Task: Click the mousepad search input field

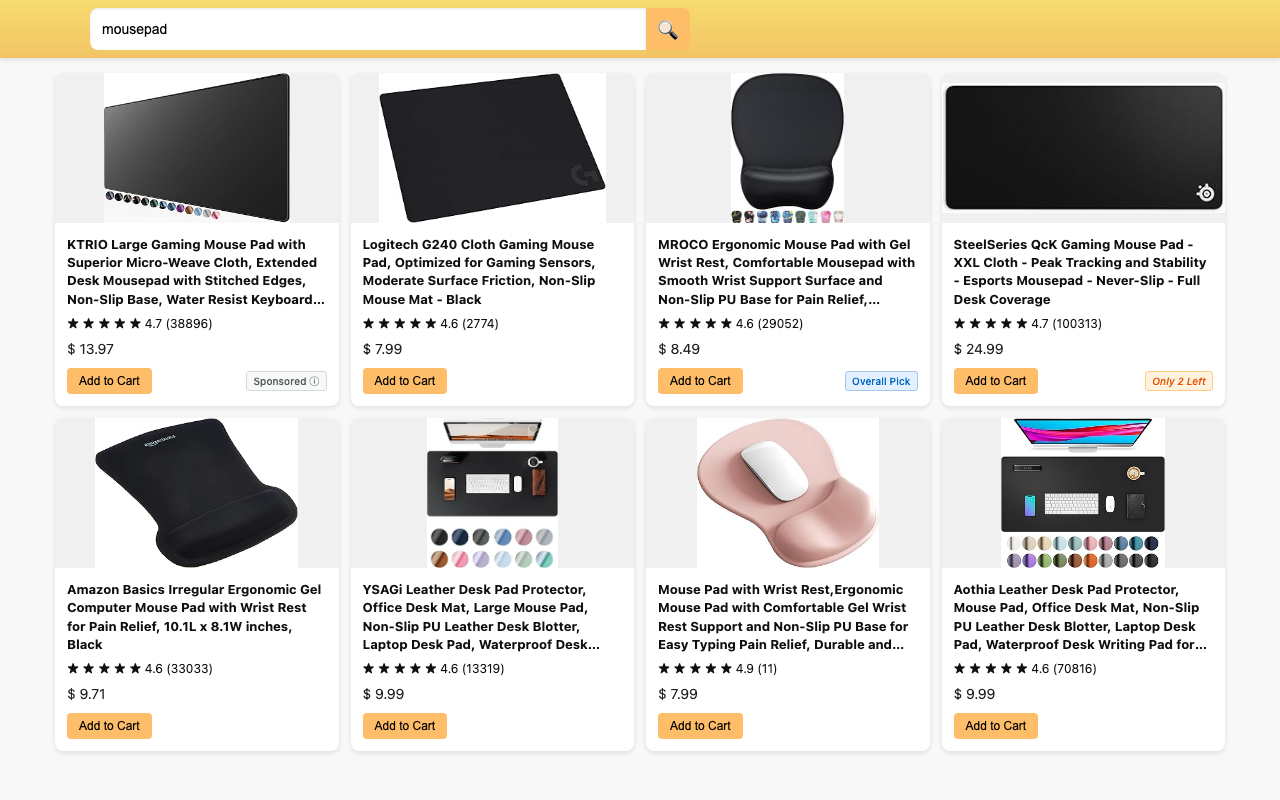Action: pos(368,29)
